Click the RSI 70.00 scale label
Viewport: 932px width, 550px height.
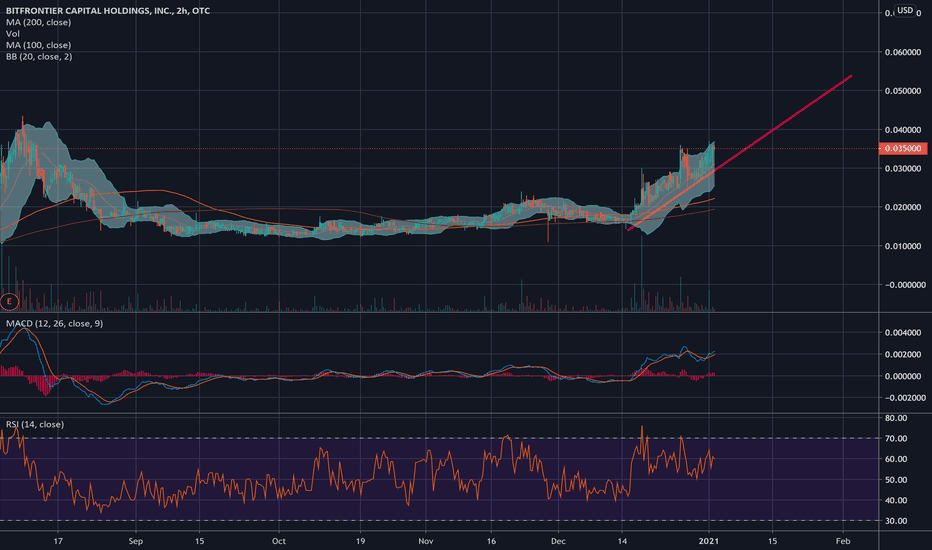(896, 439)
